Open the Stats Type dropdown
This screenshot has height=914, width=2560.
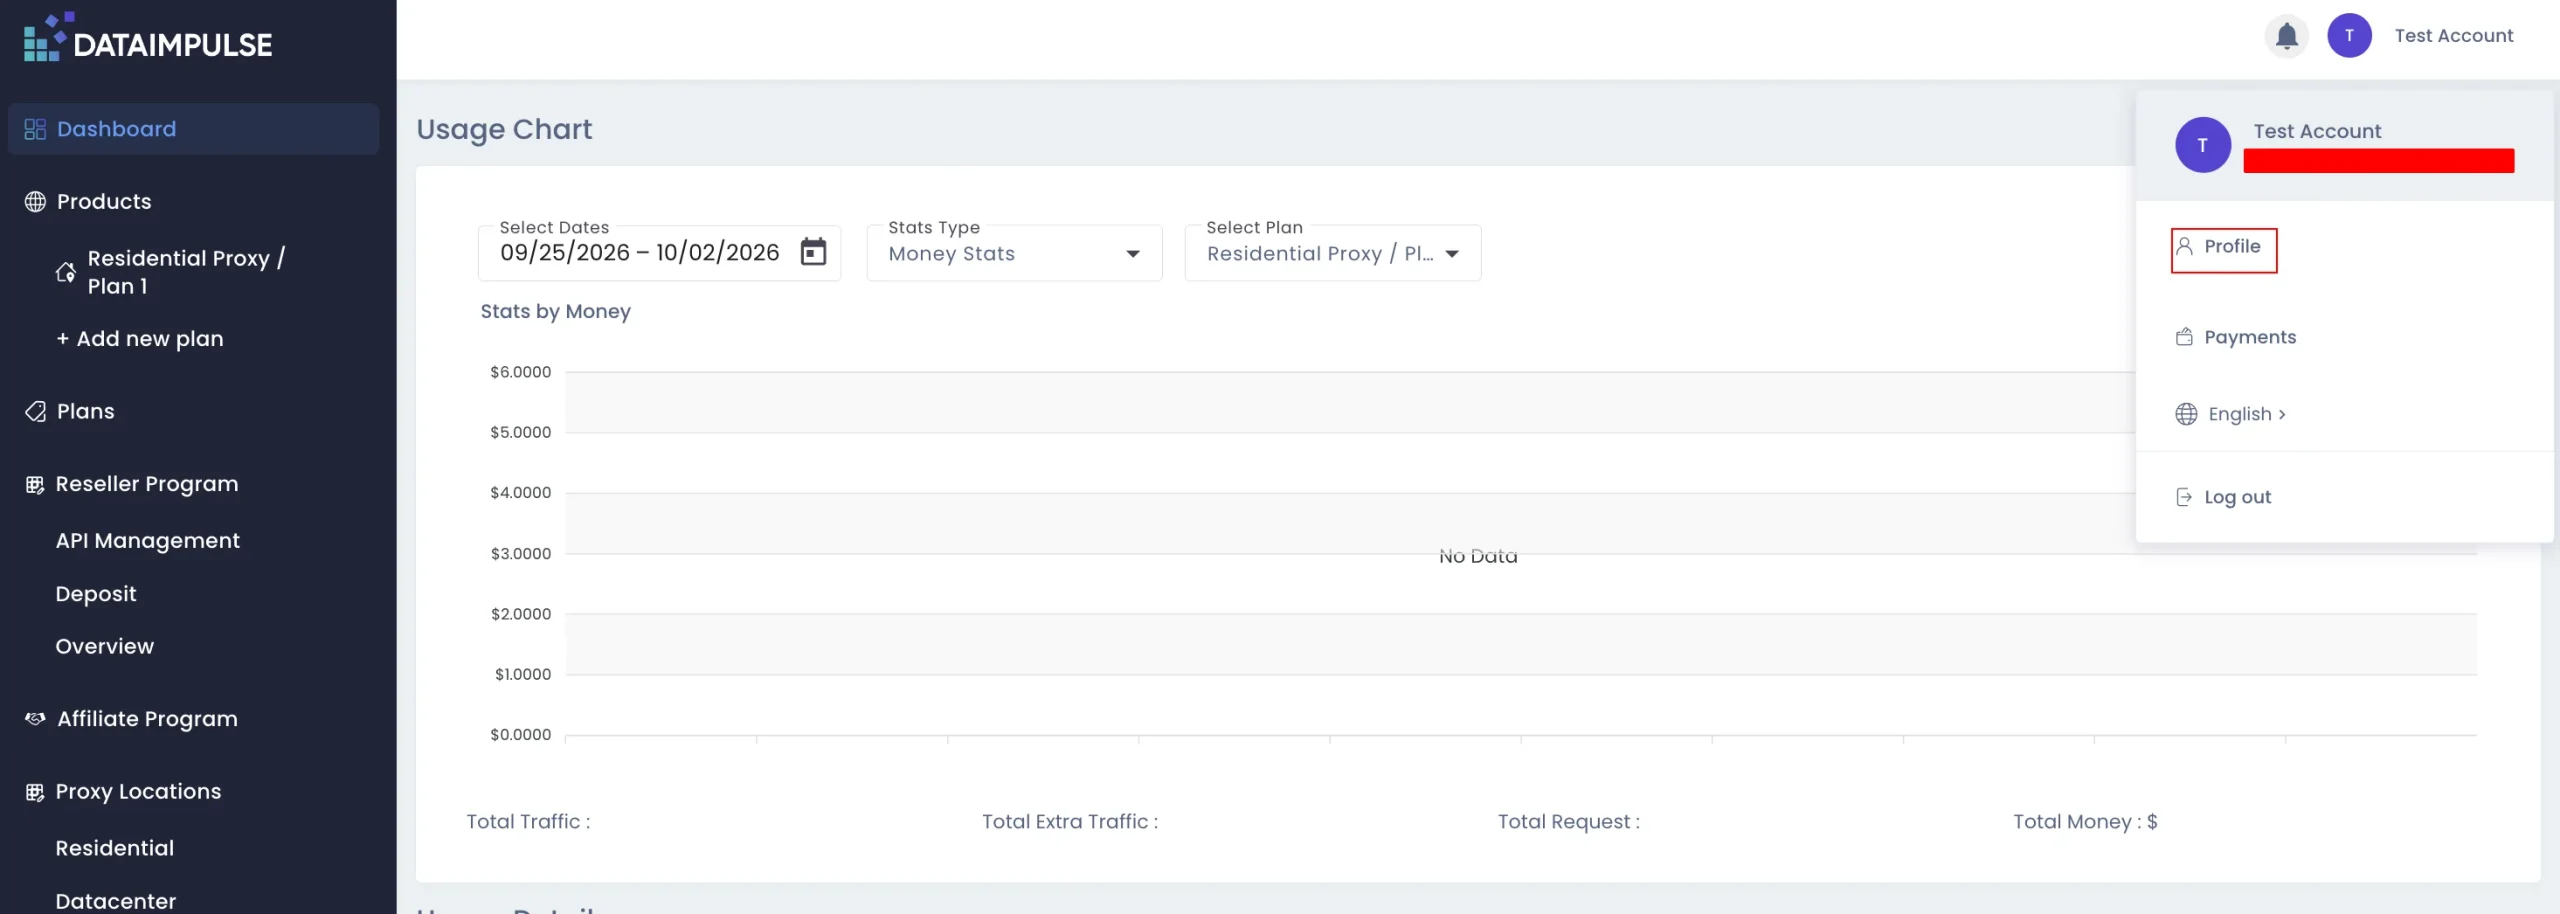1014,252
